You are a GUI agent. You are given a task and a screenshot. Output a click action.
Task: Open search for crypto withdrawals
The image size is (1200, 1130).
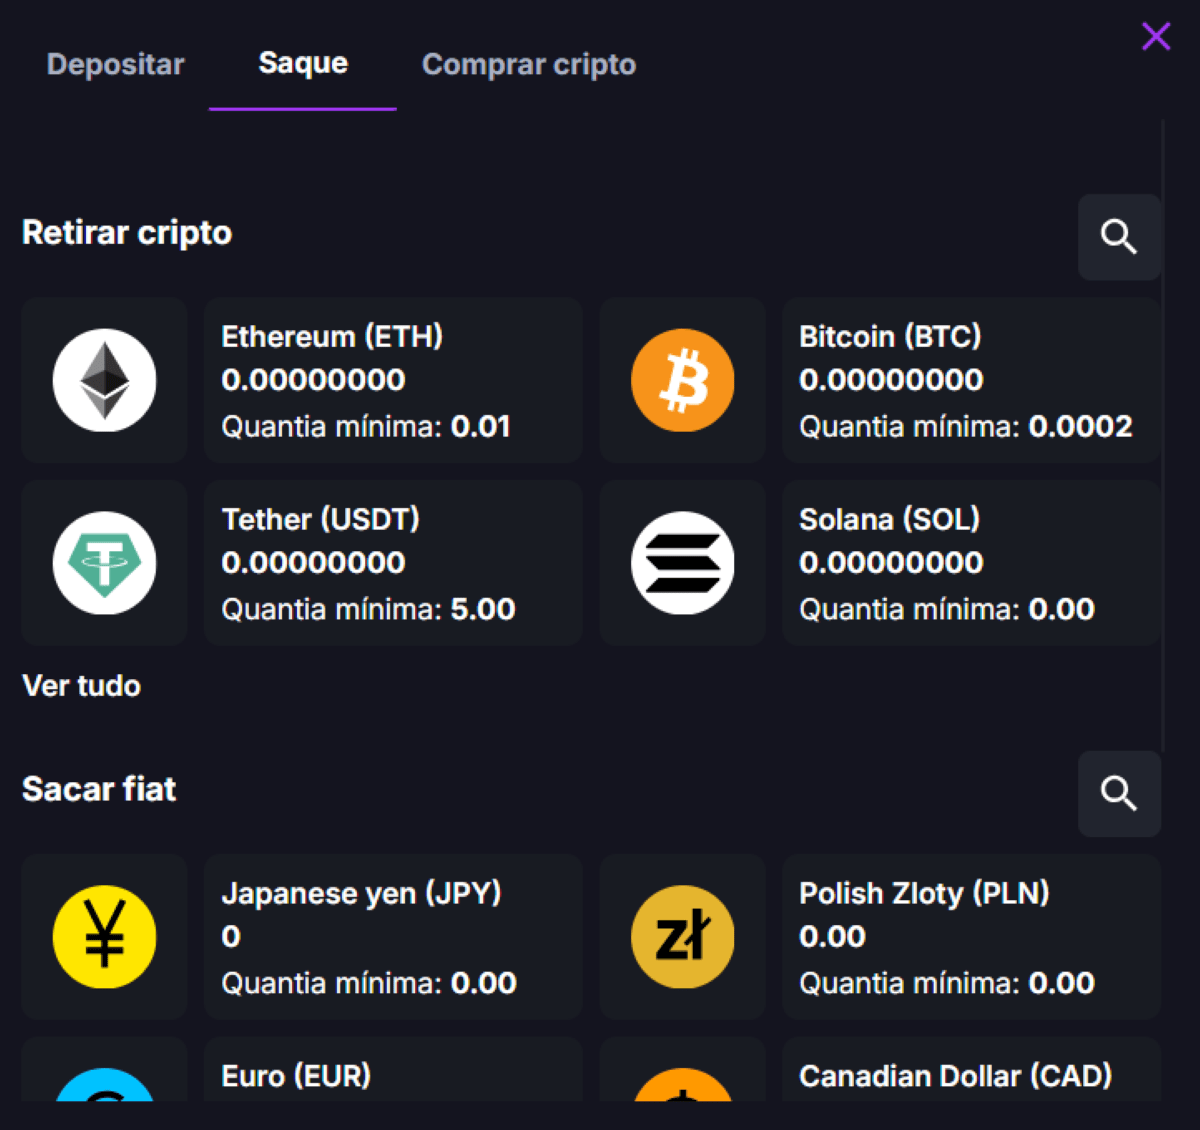tap(1119, 238)
